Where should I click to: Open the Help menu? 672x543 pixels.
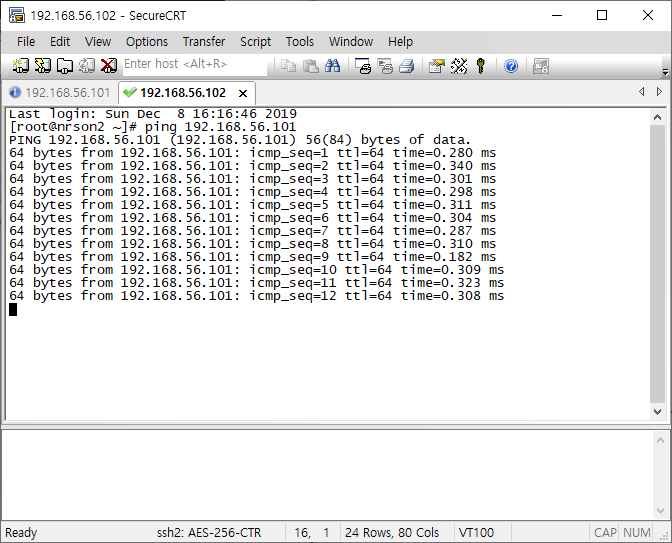pos(400,42)
